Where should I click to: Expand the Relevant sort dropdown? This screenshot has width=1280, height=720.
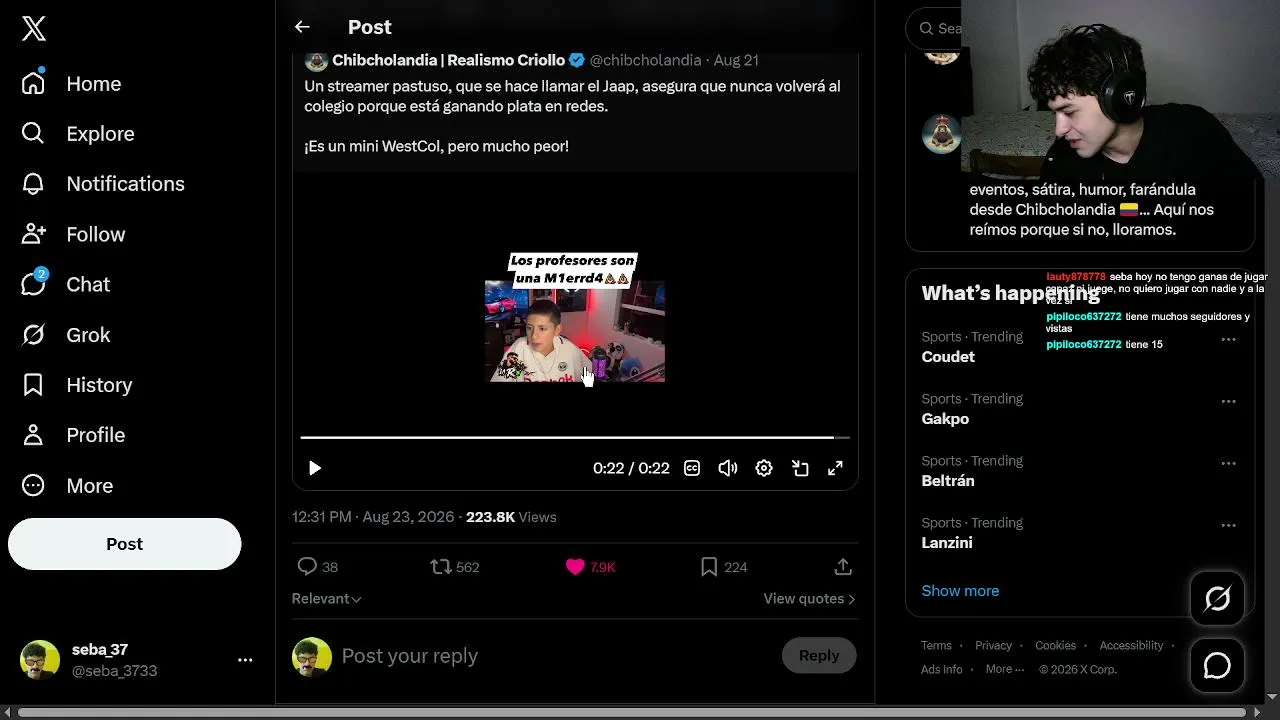327,599
